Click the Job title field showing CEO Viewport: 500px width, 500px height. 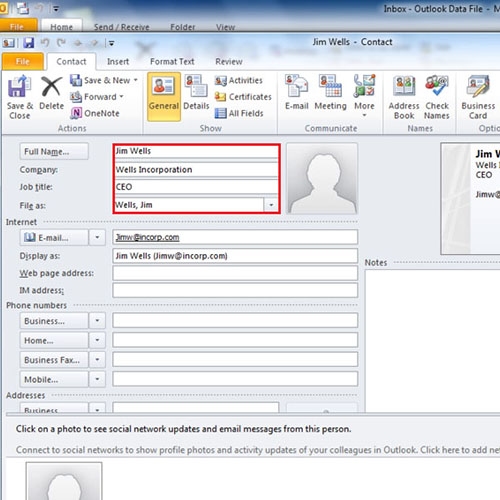pyautogui.click(x=196, y=187)
